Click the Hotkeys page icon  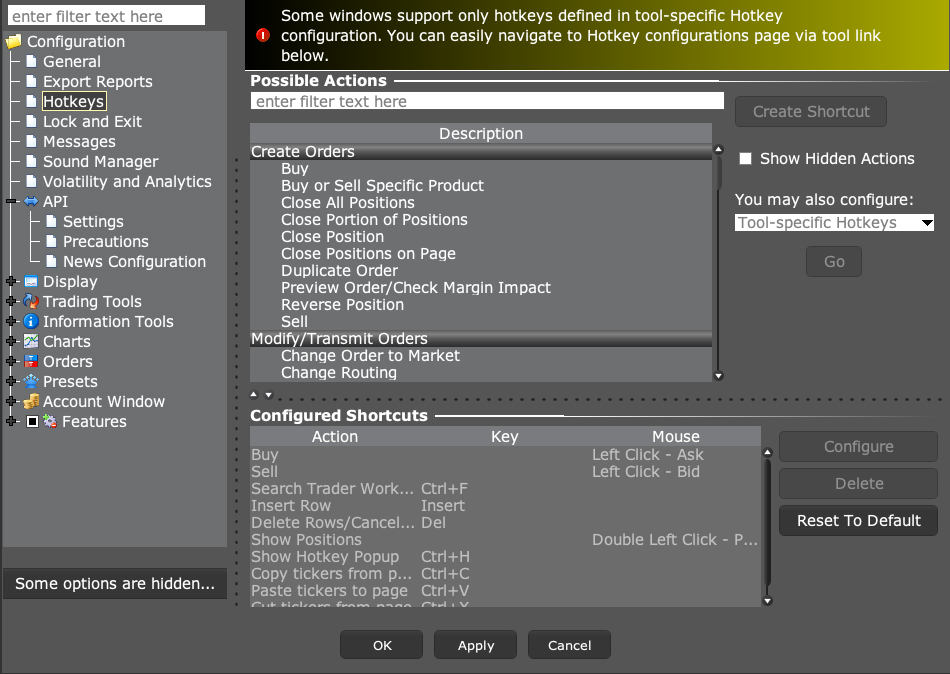coord(32,101)
